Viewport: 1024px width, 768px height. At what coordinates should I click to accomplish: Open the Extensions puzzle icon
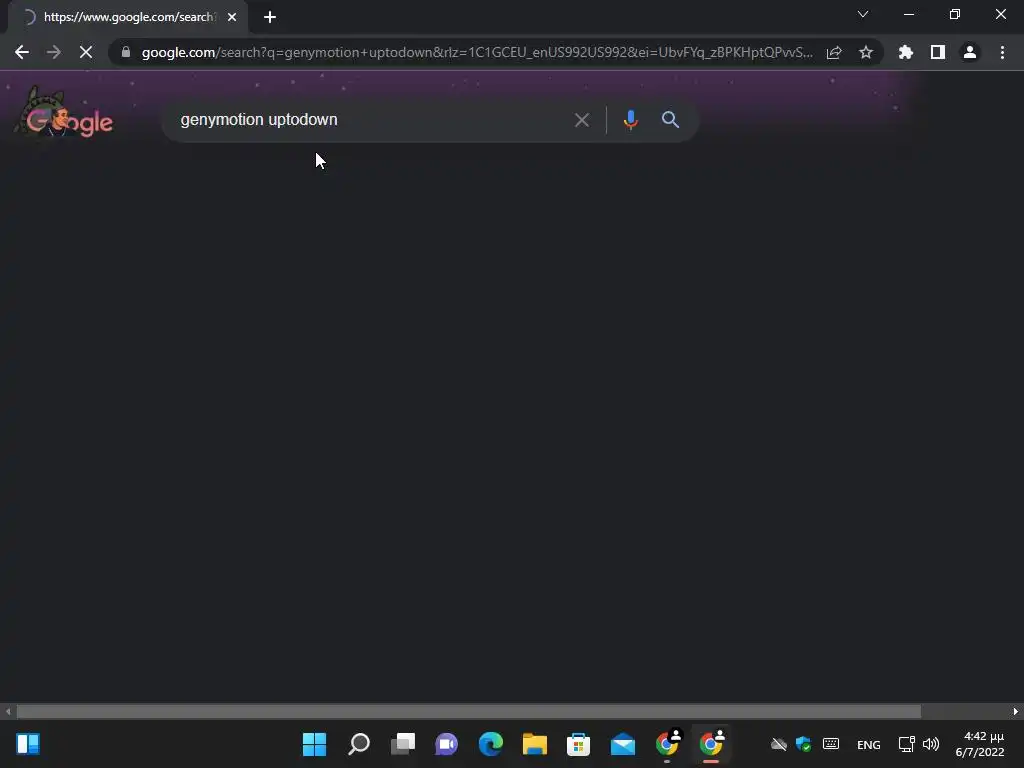tap(906, 52)
